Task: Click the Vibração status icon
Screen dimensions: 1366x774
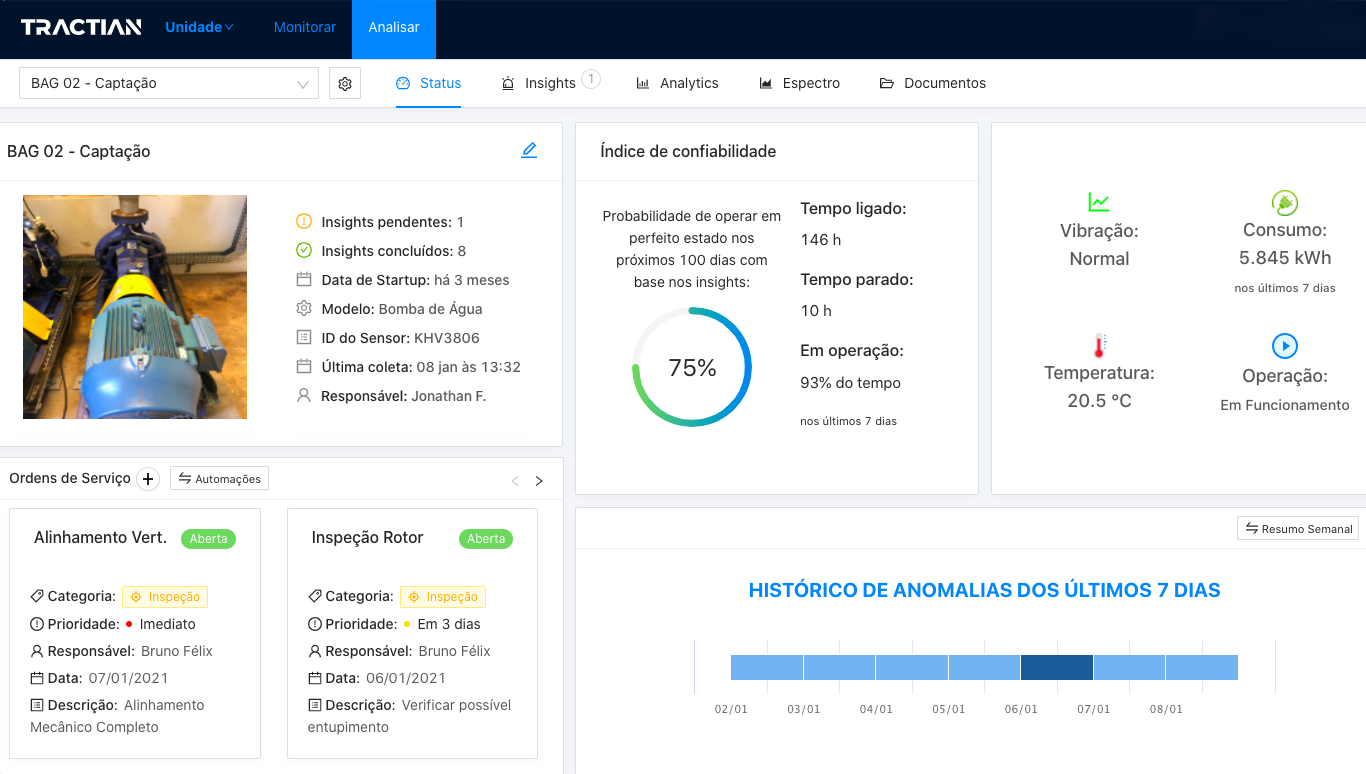Action: (x=1099, y=201)
